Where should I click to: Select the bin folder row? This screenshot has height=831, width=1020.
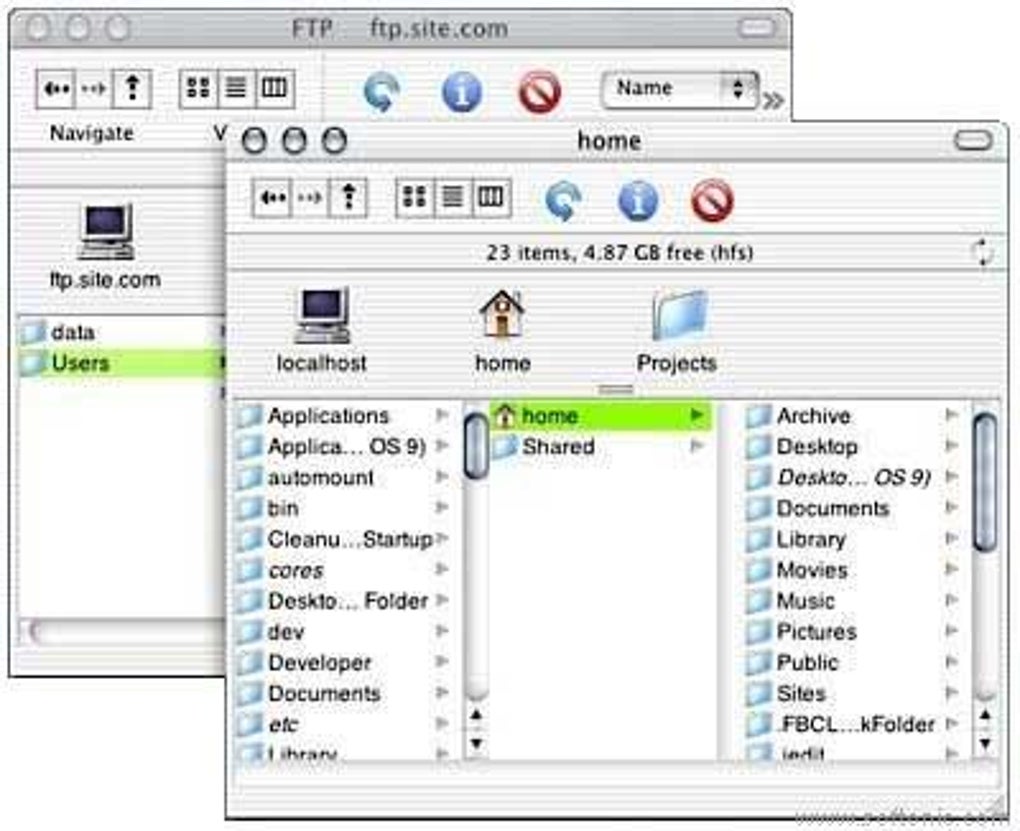[x=345, y=508]
